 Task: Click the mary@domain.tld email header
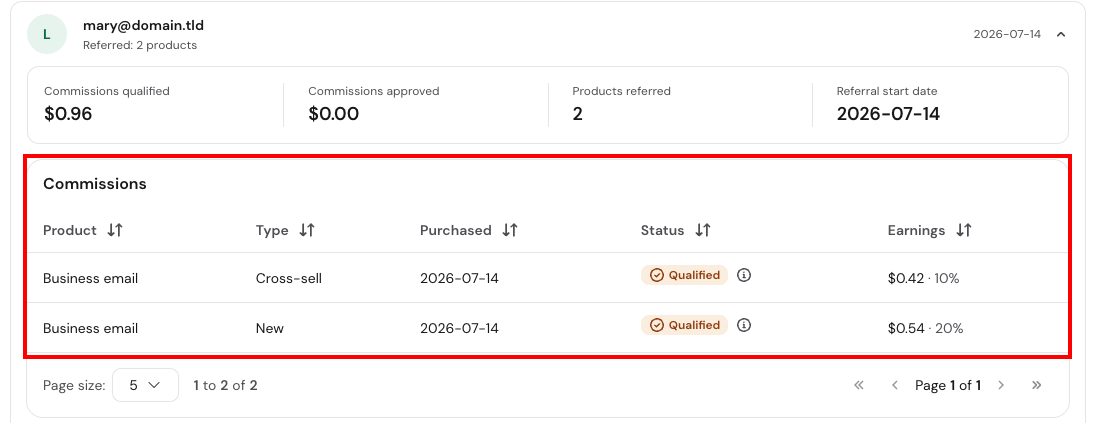coord(143,26)
